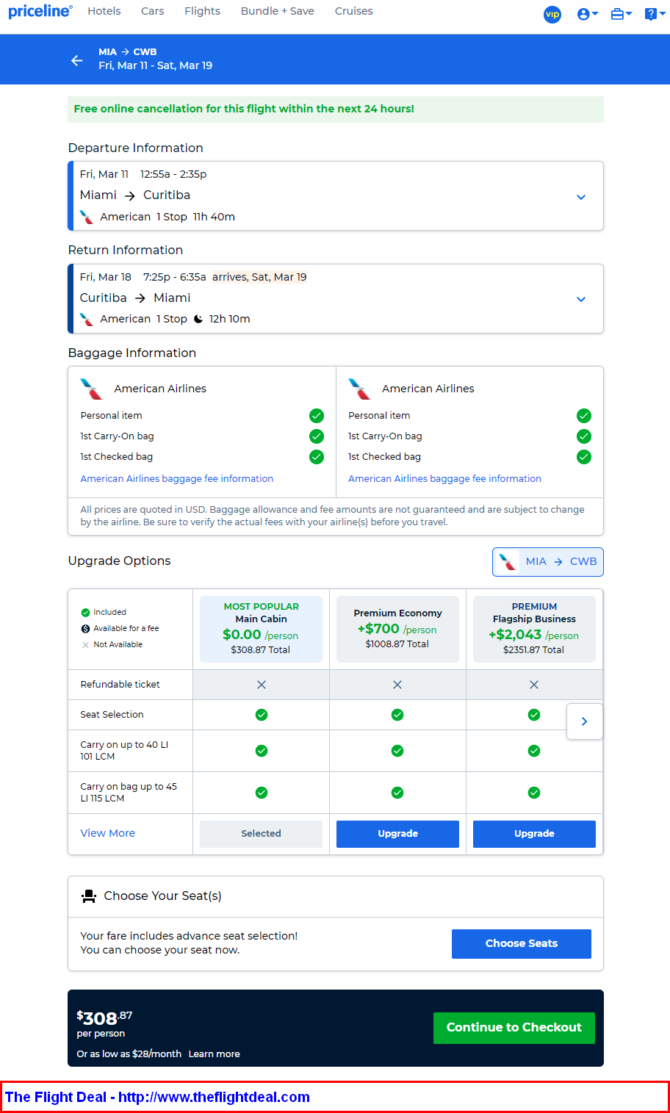The image size is (670, 1113).
Task: Open the Bundle + Save nav item
Action: tap(278, 11)
